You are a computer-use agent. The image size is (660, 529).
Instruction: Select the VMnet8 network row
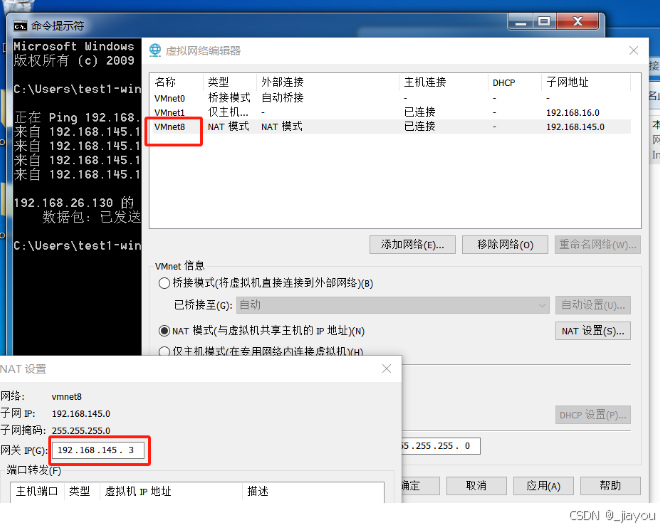pos(390,127)
